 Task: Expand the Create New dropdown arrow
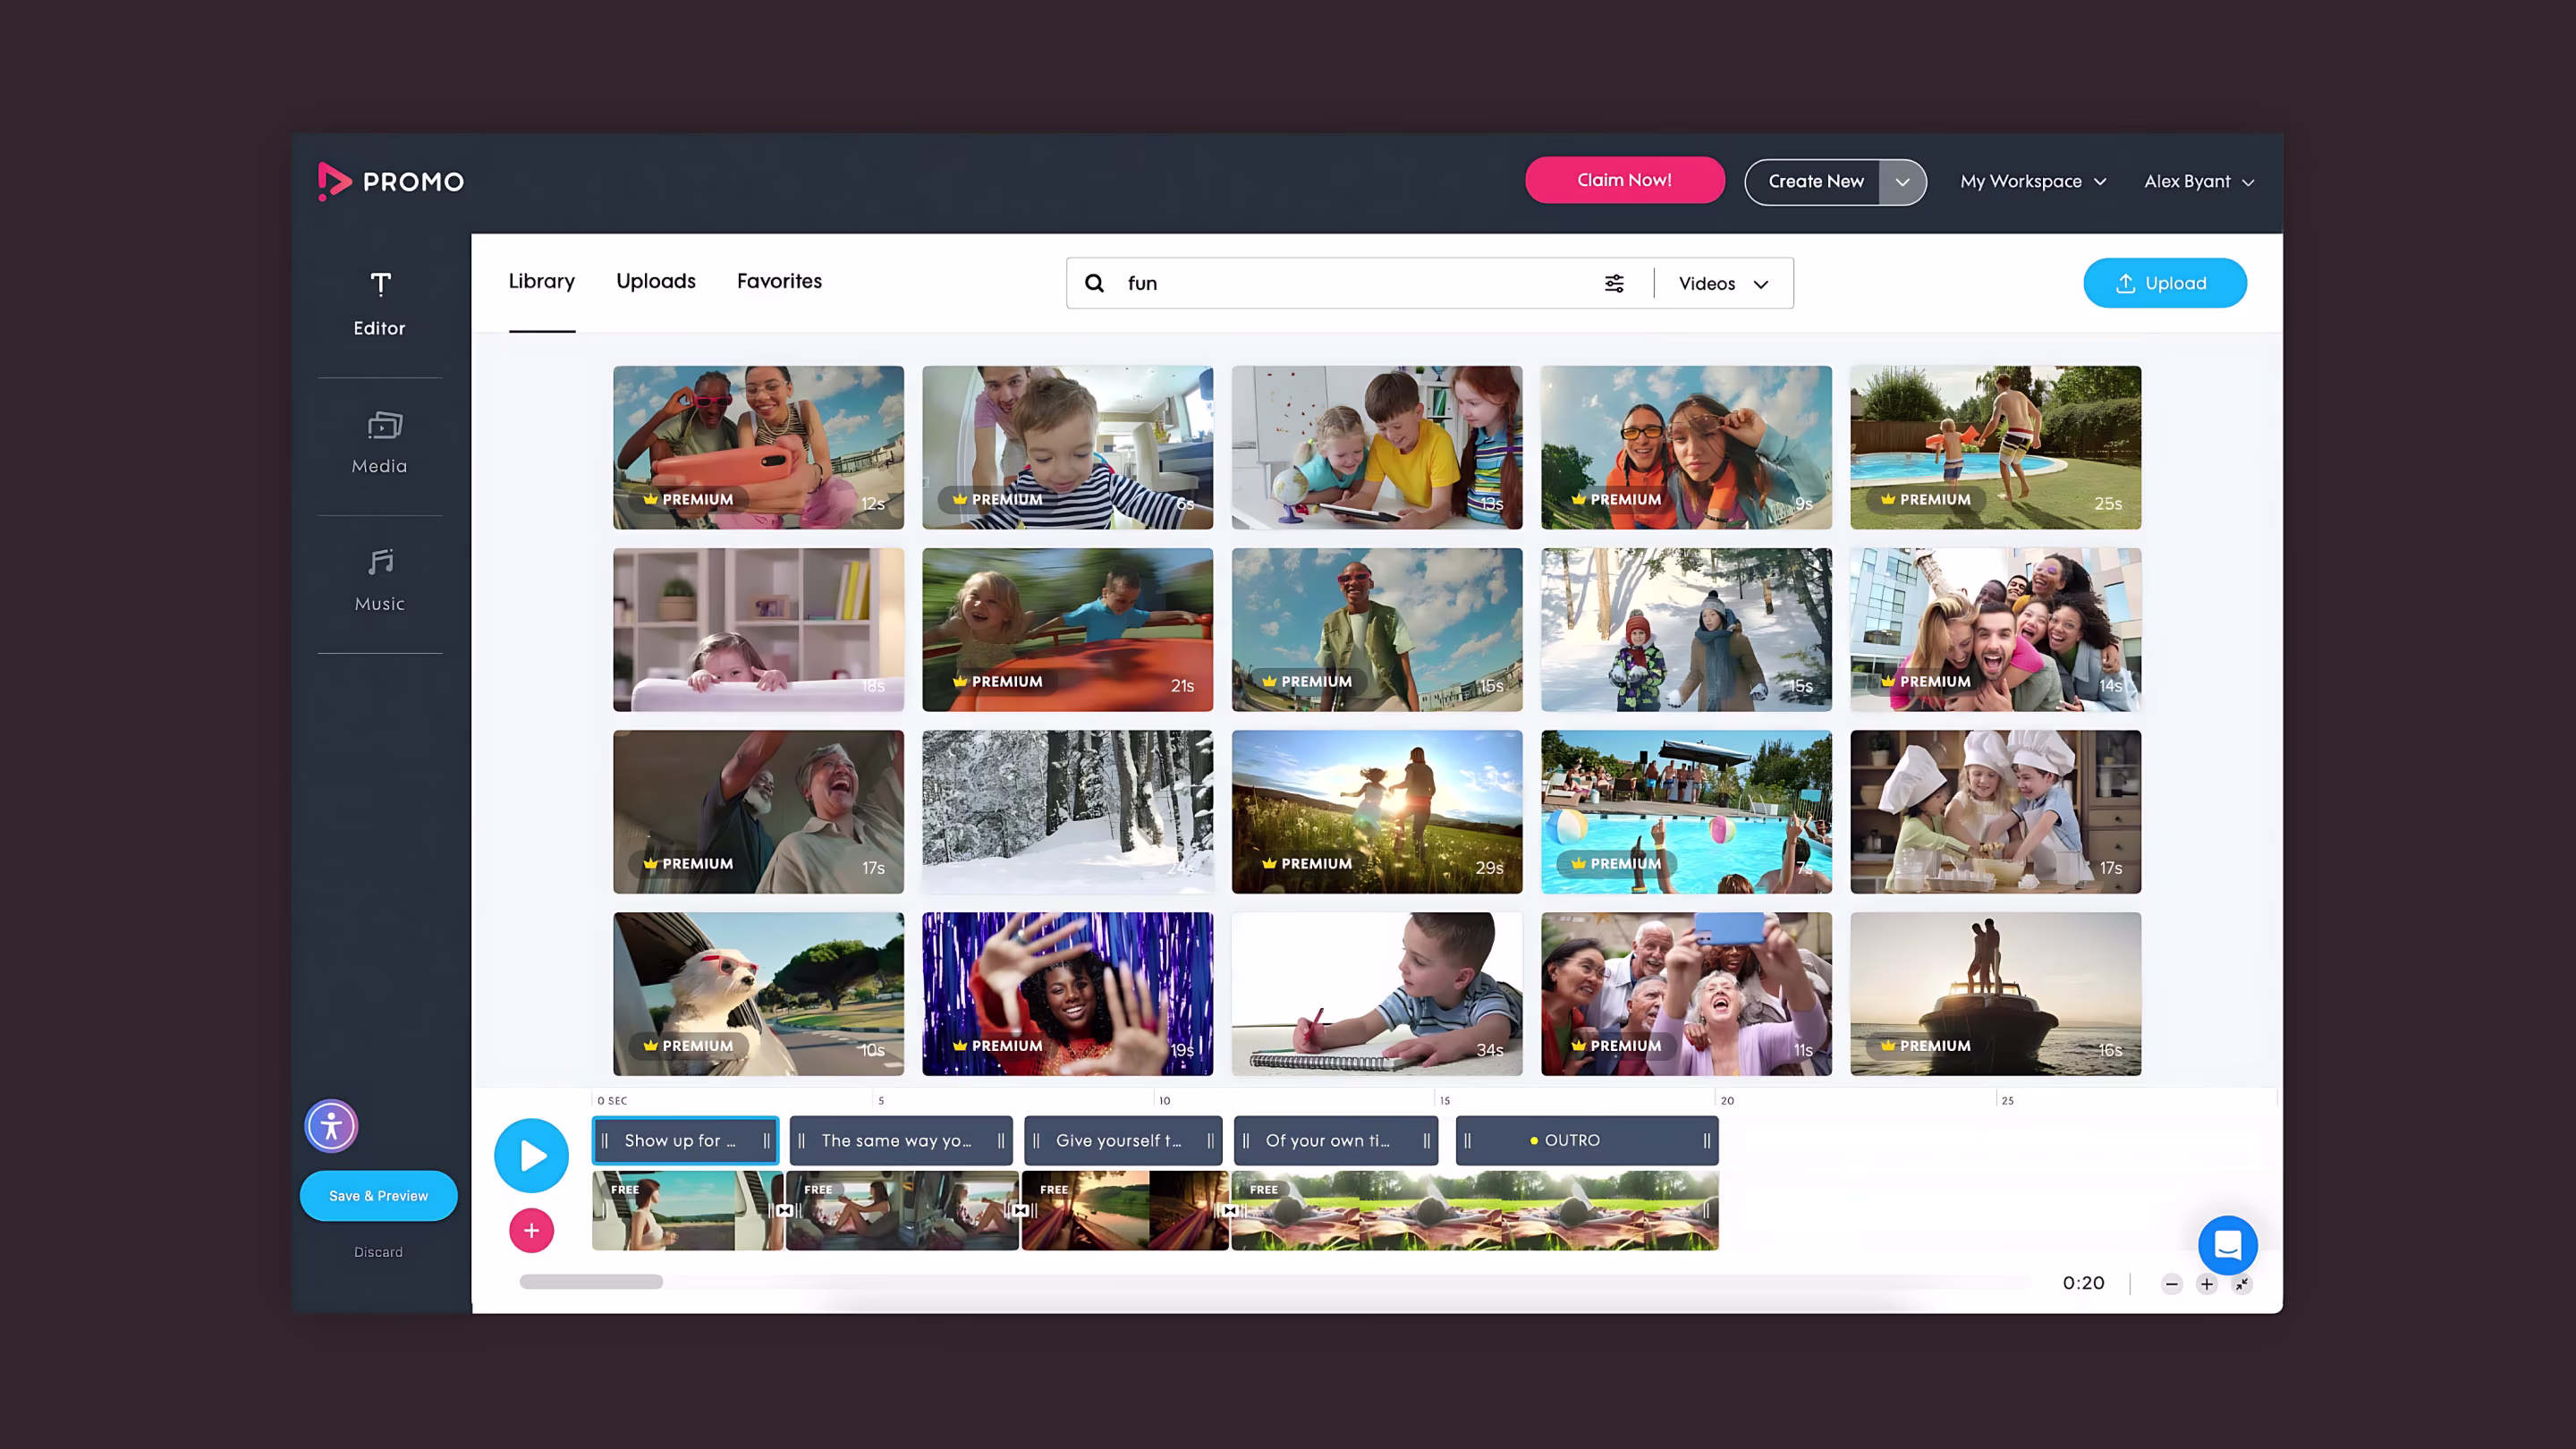pyautogui.click(x=1902, y=182)
